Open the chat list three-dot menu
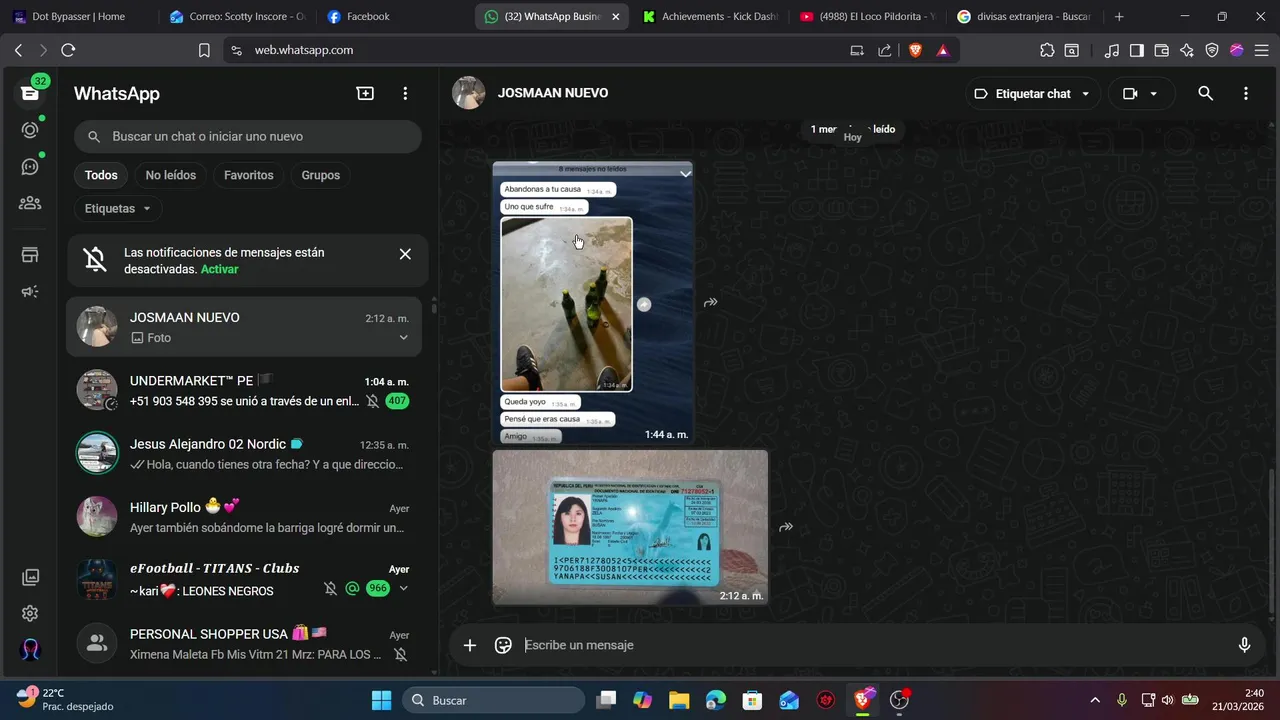 click(x=405, y=93)
